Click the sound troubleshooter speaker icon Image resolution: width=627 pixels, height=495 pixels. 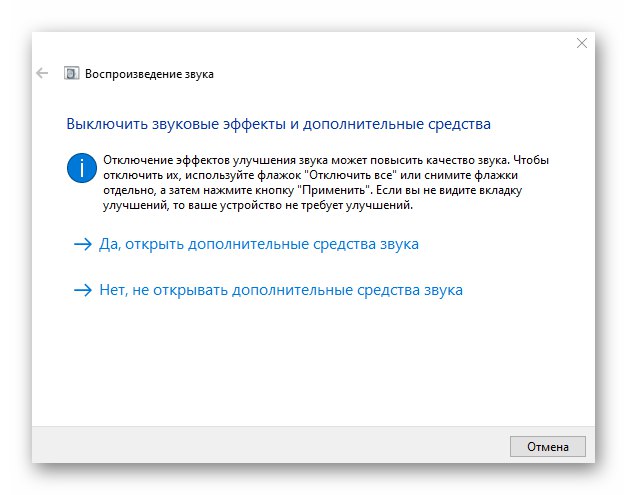tap(72, 74)
